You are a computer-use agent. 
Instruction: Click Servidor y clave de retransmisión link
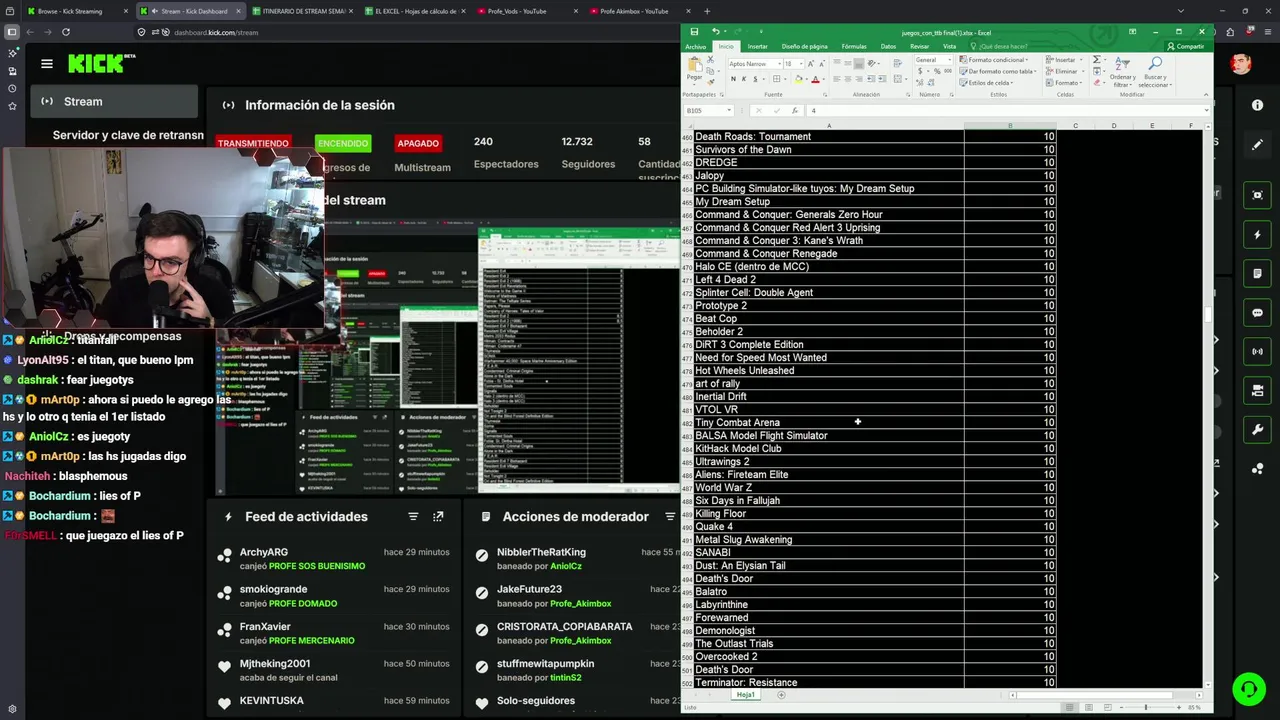coord(128,135)
